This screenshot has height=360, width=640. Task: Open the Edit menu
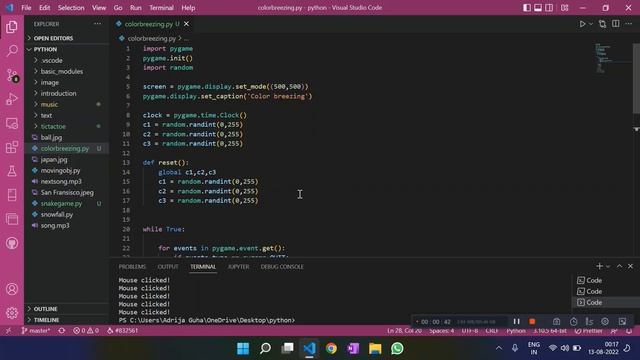point(44,8)
